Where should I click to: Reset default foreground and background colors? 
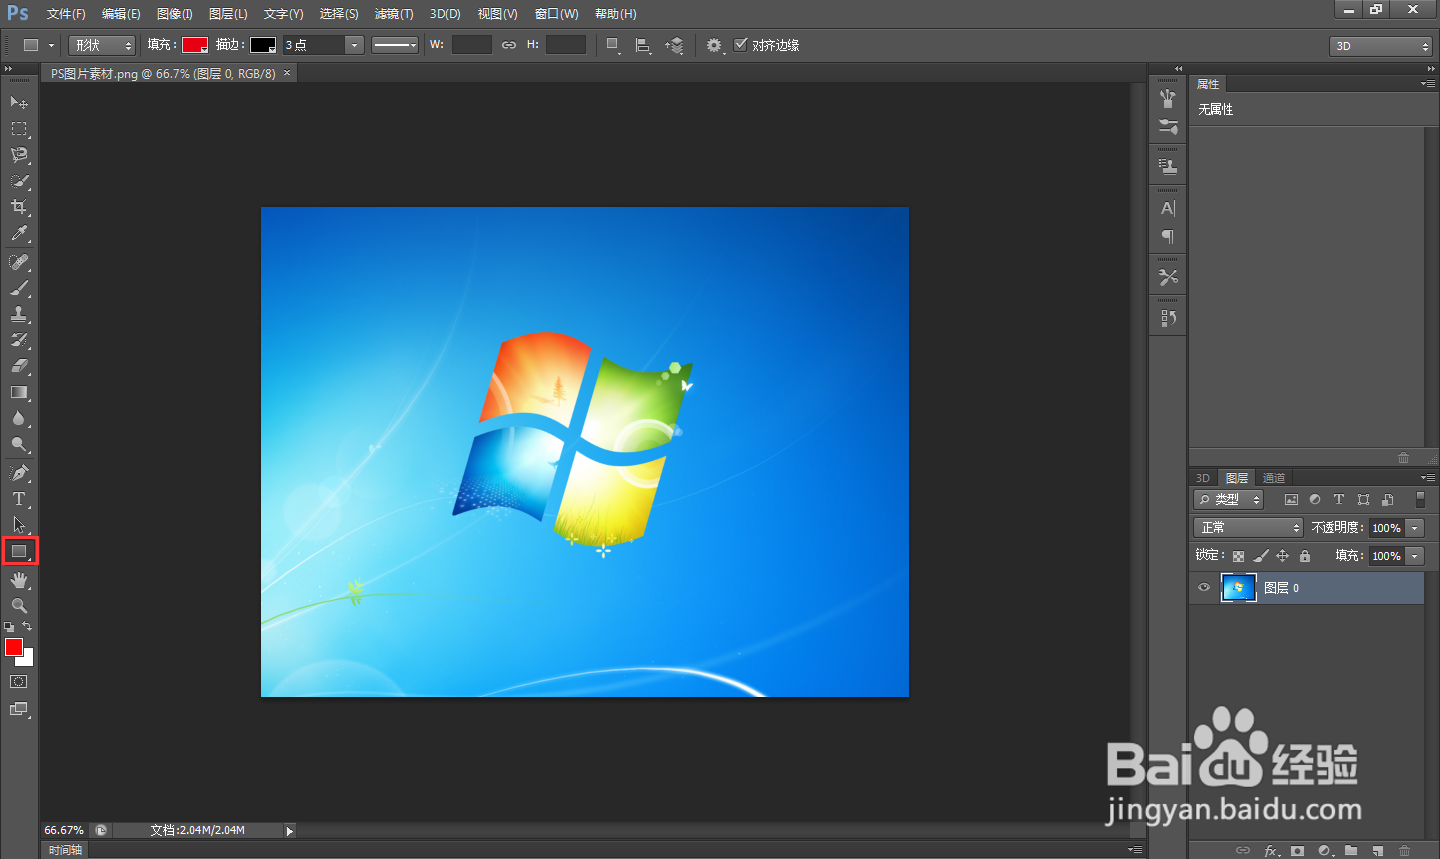point(9,627)
